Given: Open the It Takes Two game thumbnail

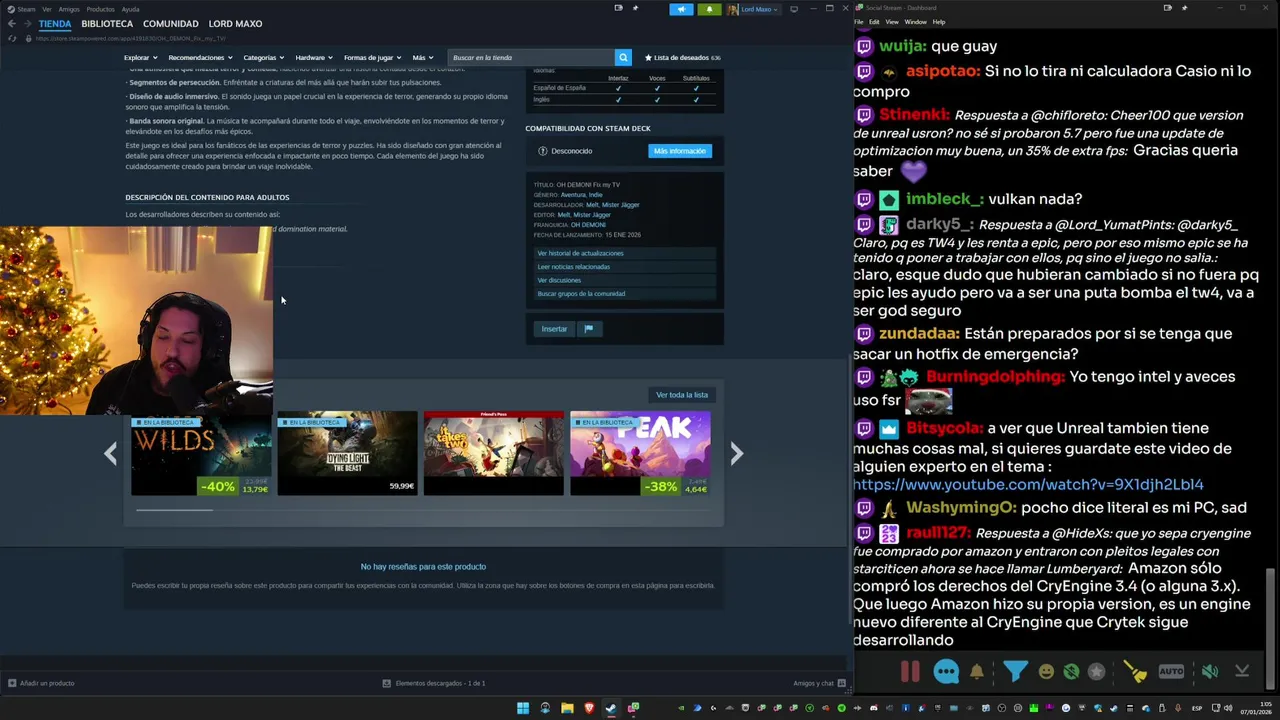Looking at the screenshot, I should point(494,453).
